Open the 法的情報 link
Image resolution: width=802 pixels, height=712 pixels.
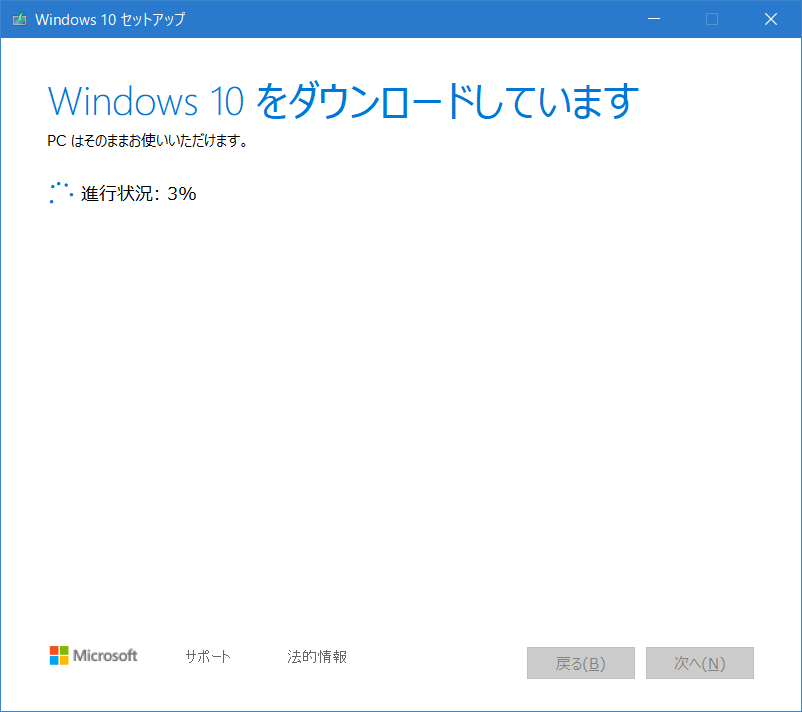pos(317,656)
